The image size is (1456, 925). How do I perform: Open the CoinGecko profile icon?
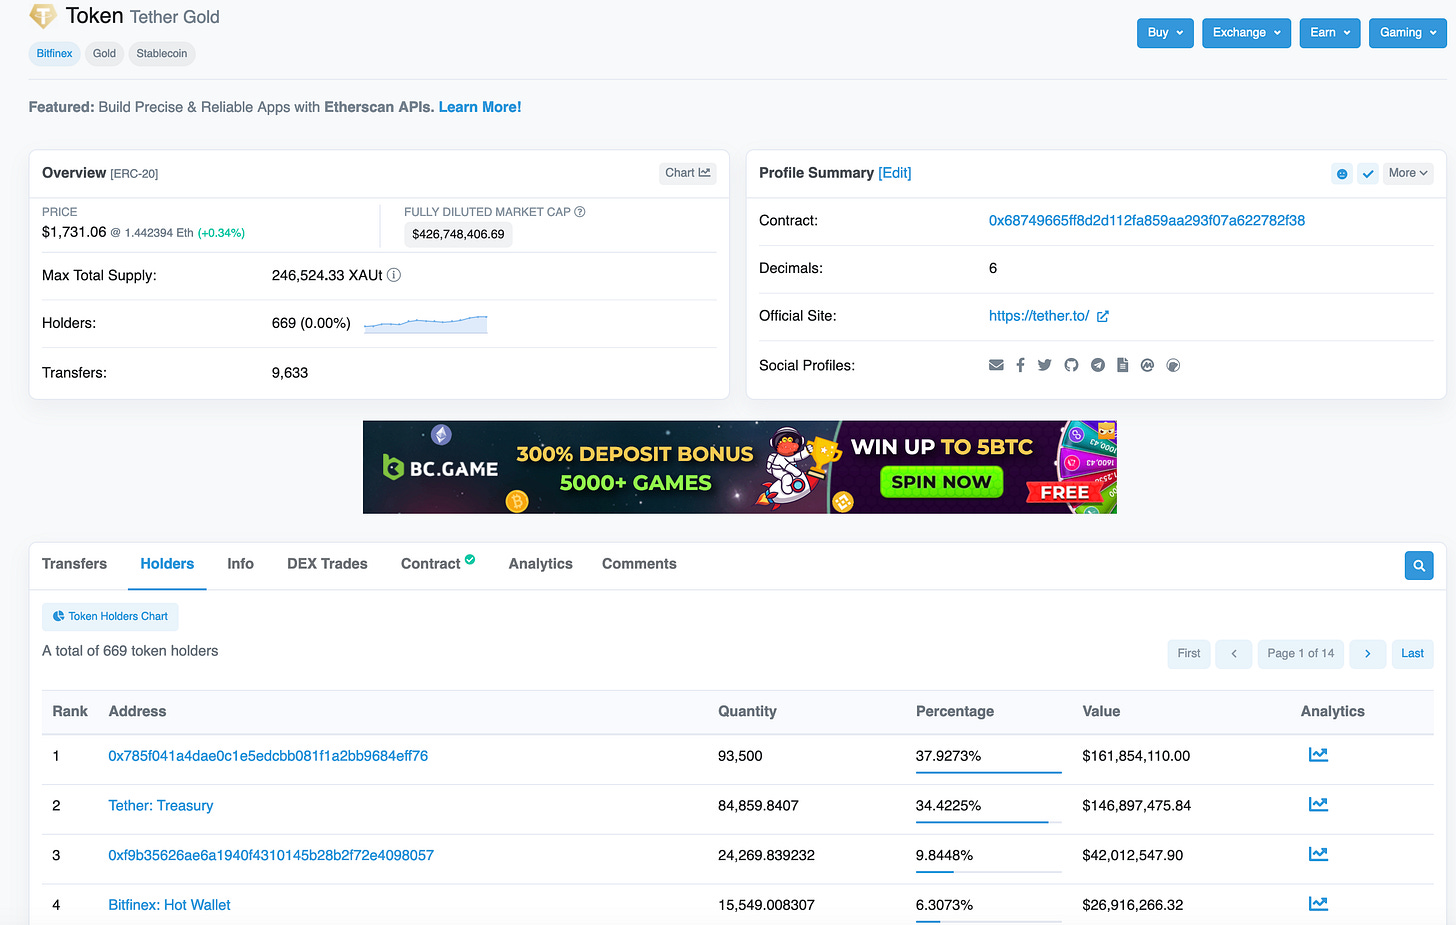pos(1174,365)
